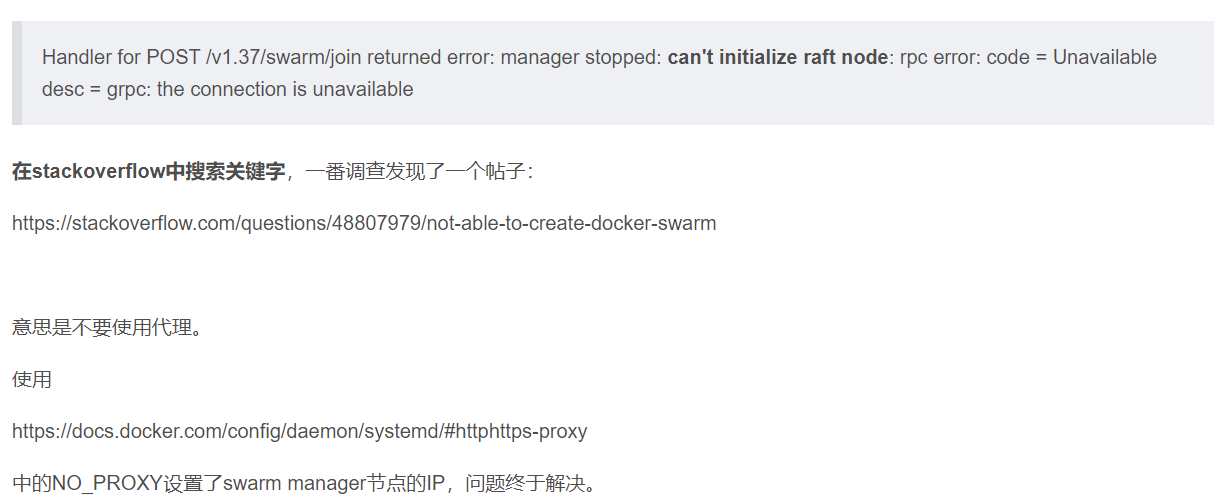This screenshot has height=500, width=1224.
Task: Click "not-able-to-create-docker-swarm" in the URL
Action: point(570,223)
